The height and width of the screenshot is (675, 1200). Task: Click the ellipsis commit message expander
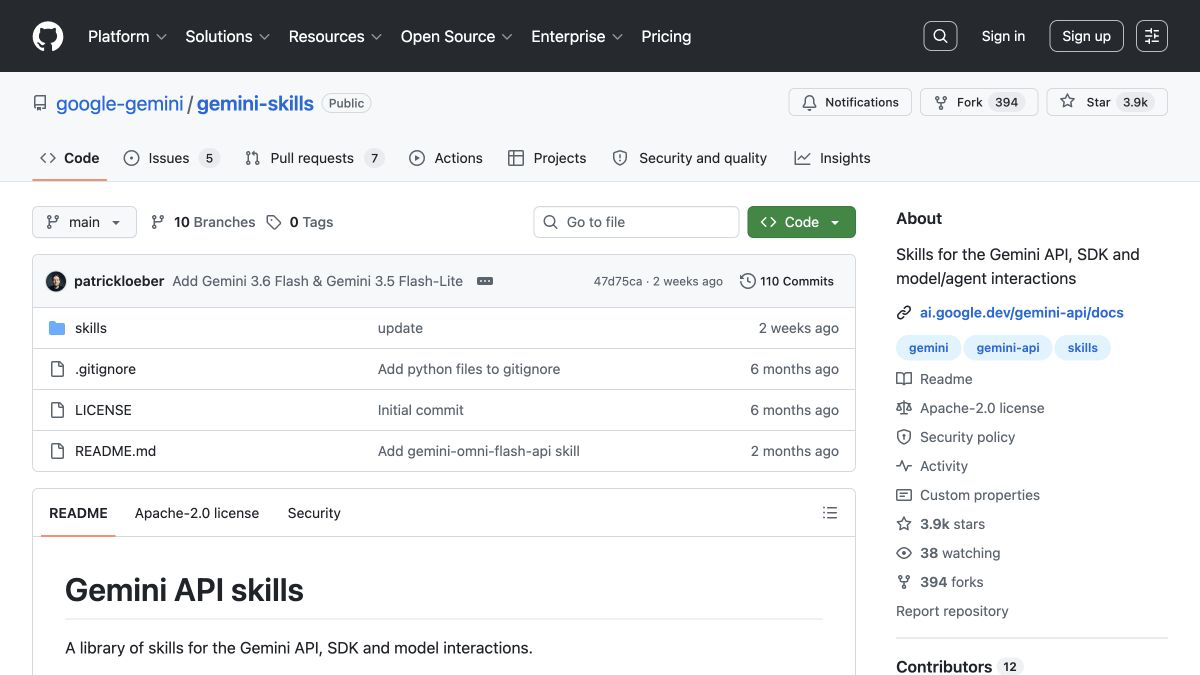point(485,281)
